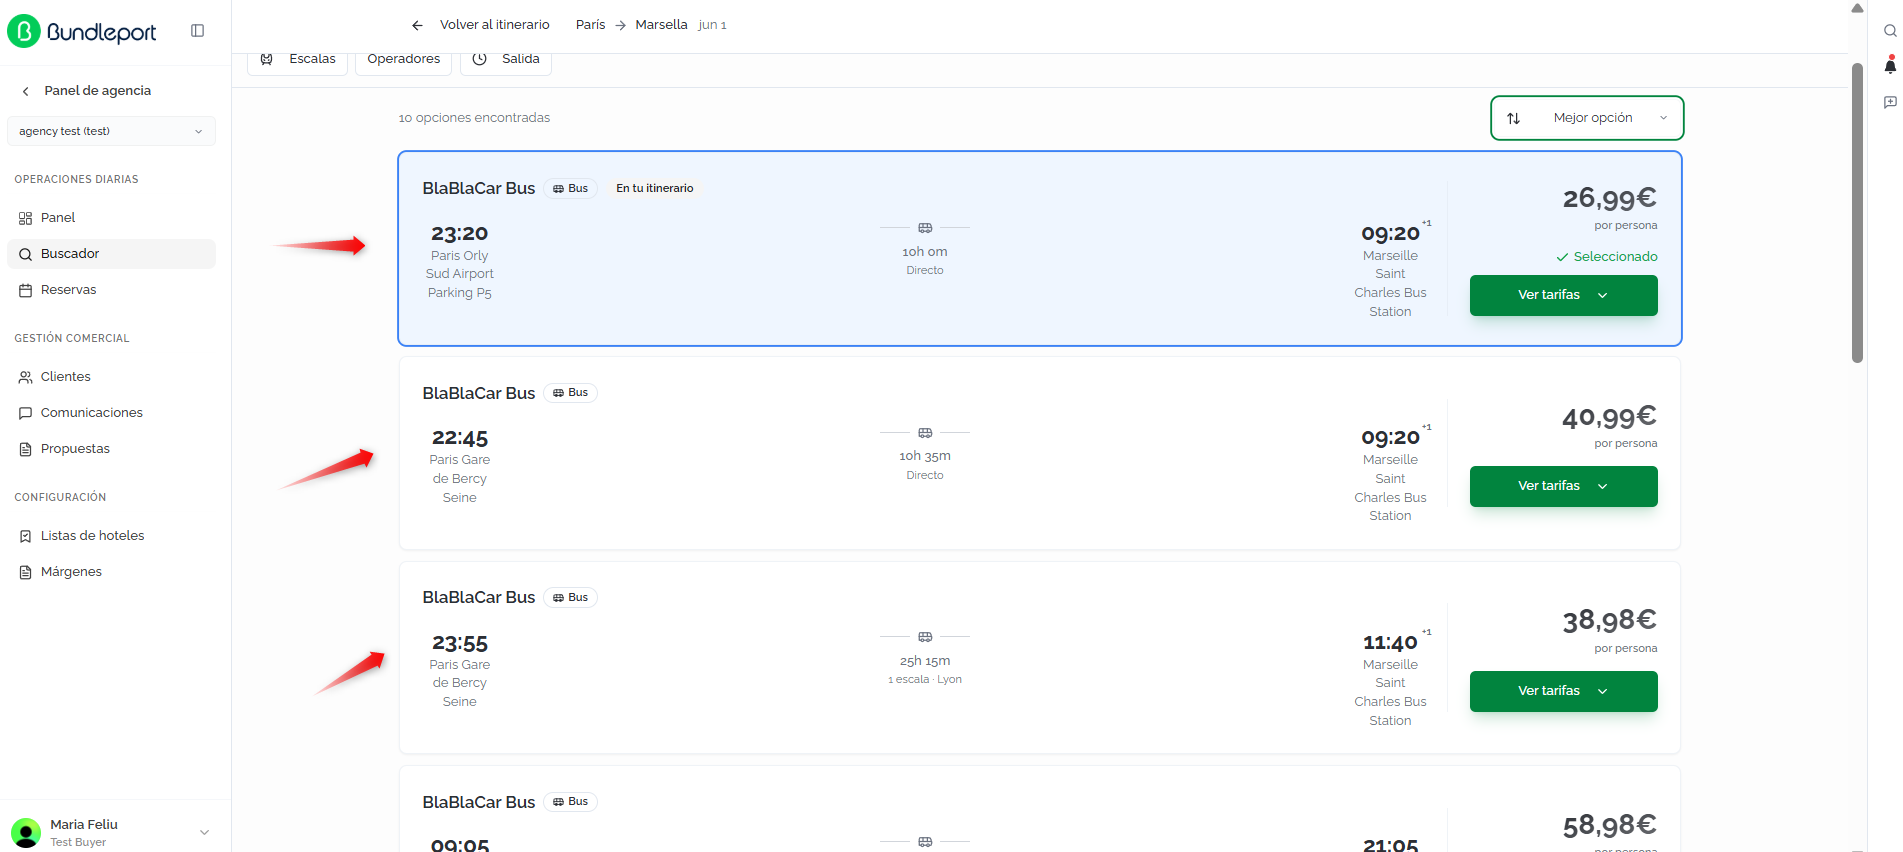This screenshot has width=1903, height=852.
Task: Select the 23:20 Paris Orly departure time
Action: 460,234
